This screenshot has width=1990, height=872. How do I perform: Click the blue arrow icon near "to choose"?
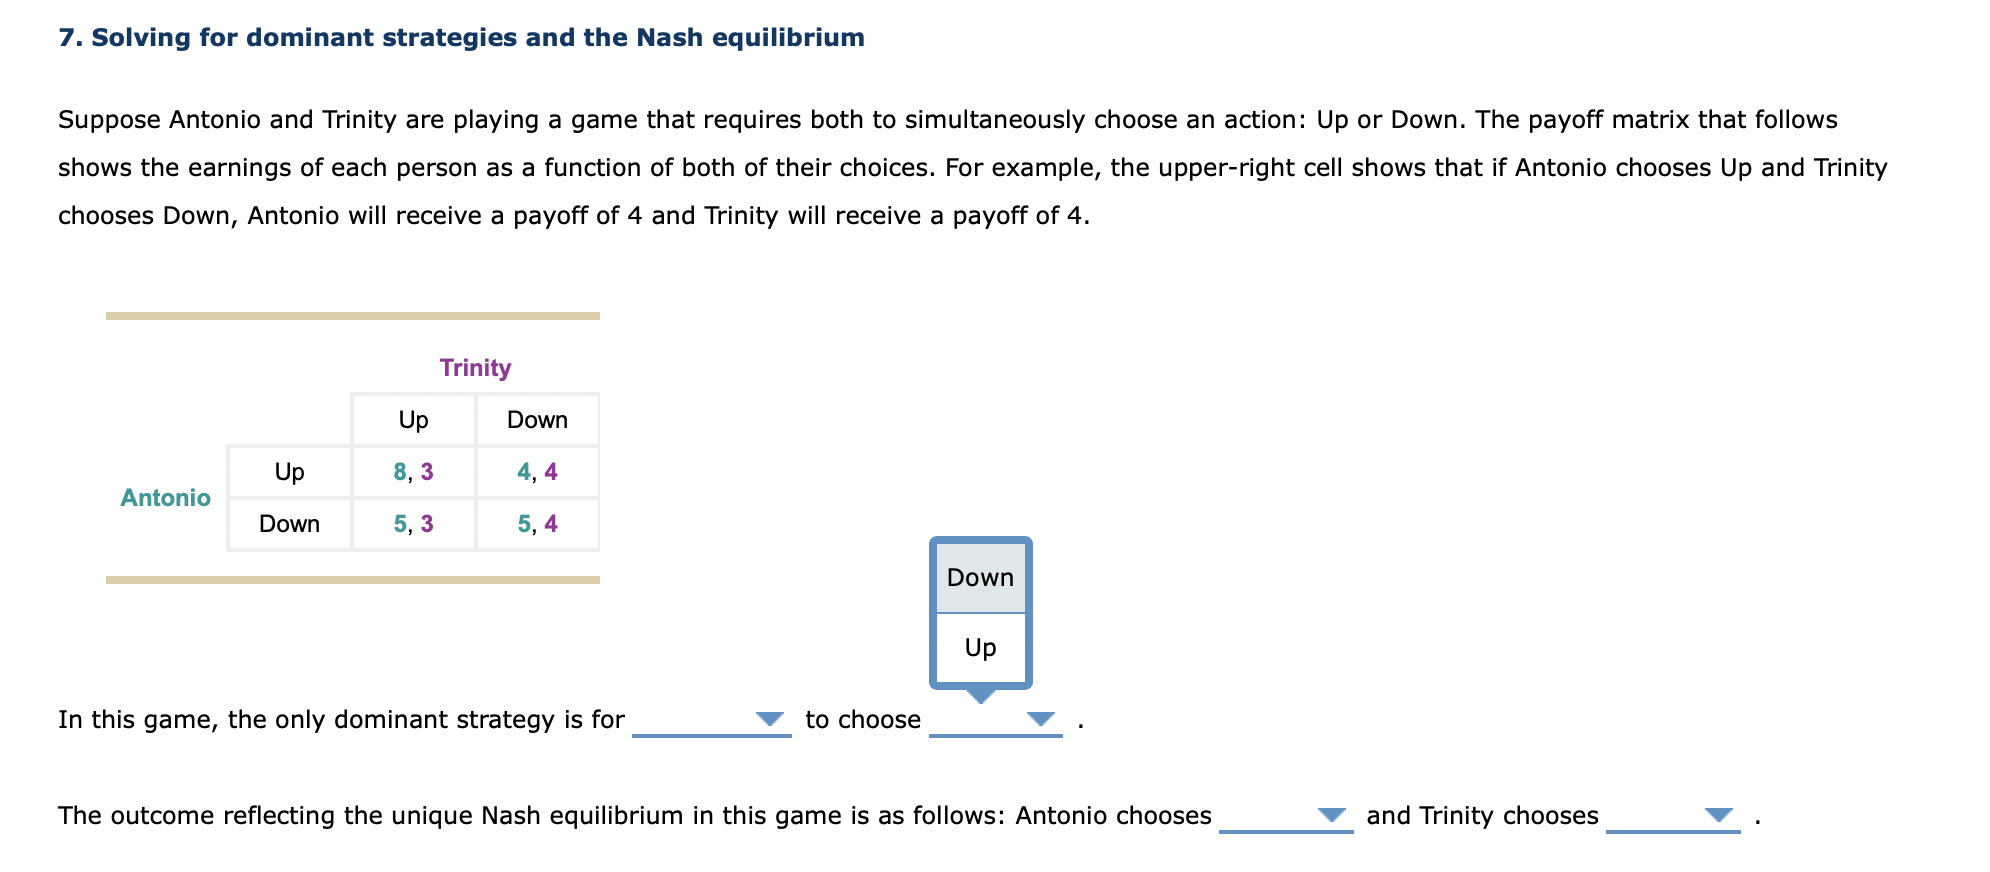[x=1040, y=717]
